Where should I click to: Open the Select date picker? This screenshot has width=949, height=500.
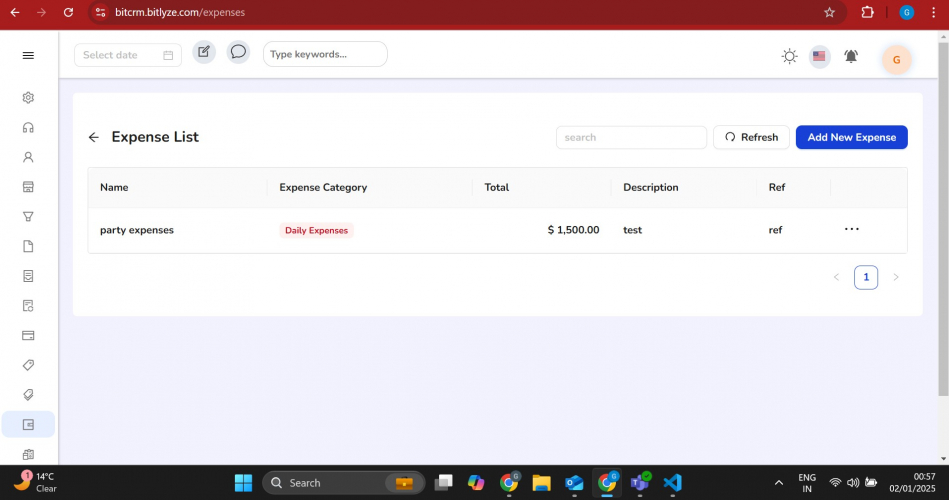click(128, 55)
